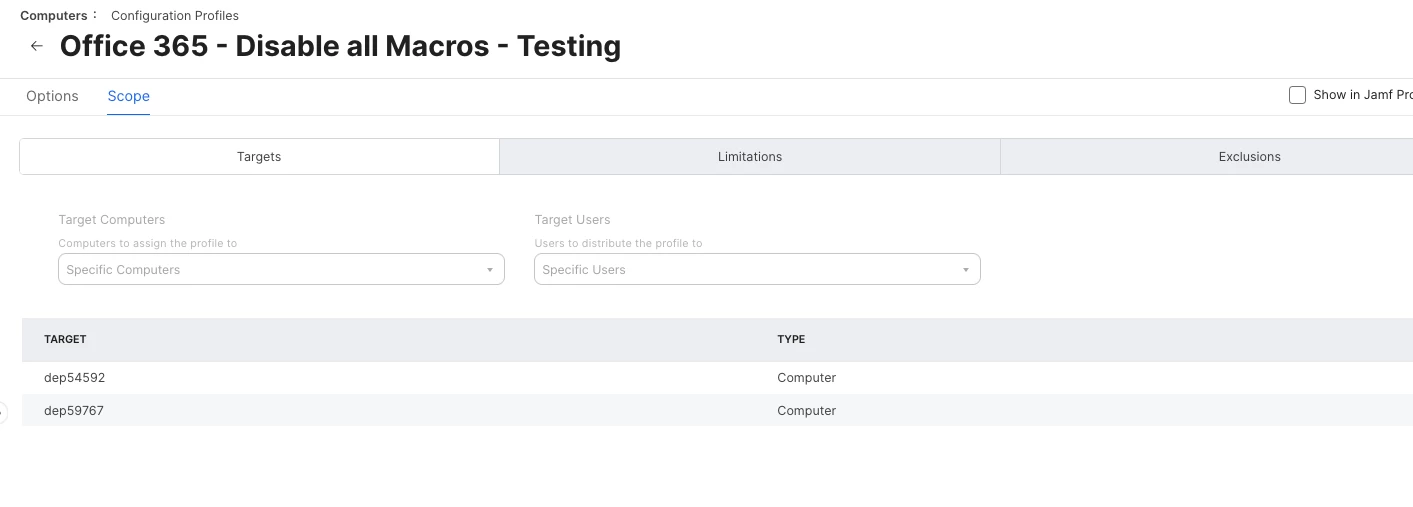Sort by the TYPE column header
Viewport: 1413px width, 507px height.
tap(791, 339)
